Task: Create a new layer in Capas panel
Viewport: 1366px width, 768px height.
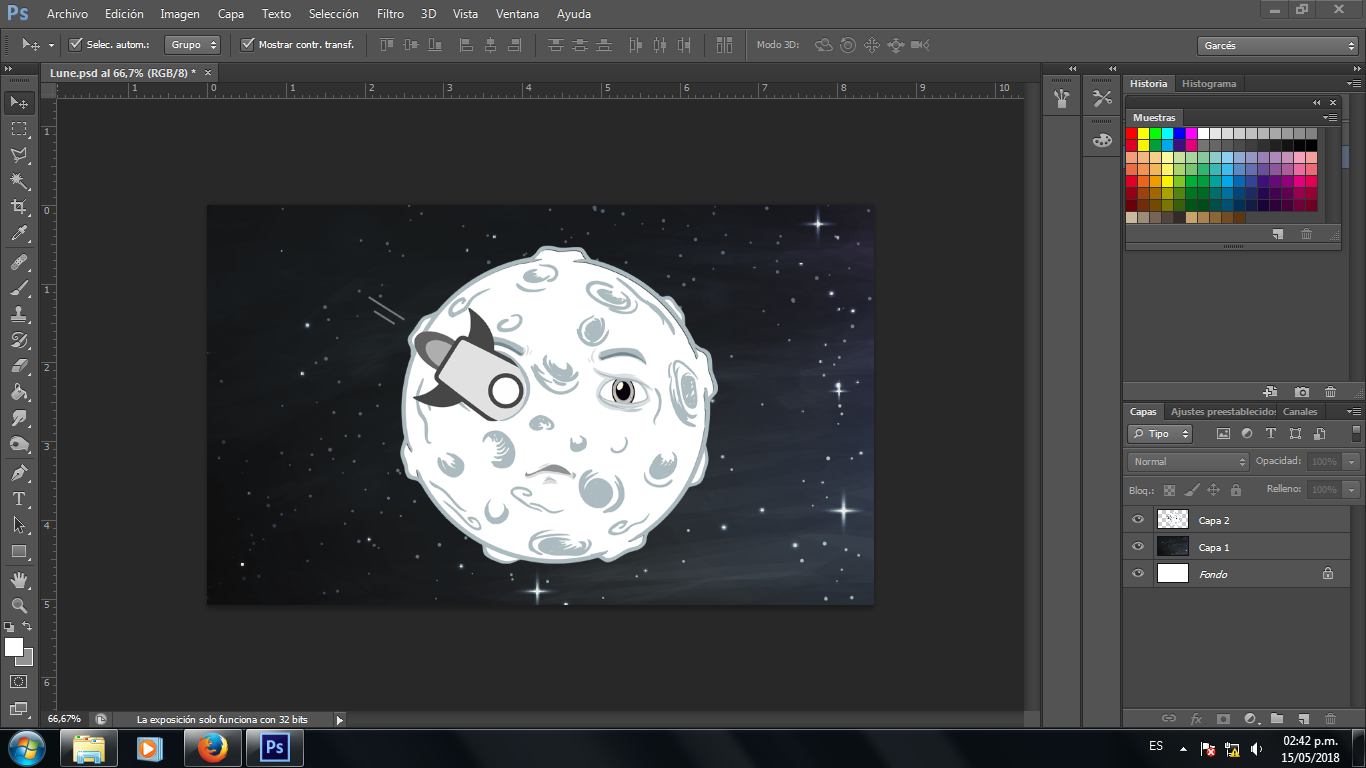Action: [1303, 718]
